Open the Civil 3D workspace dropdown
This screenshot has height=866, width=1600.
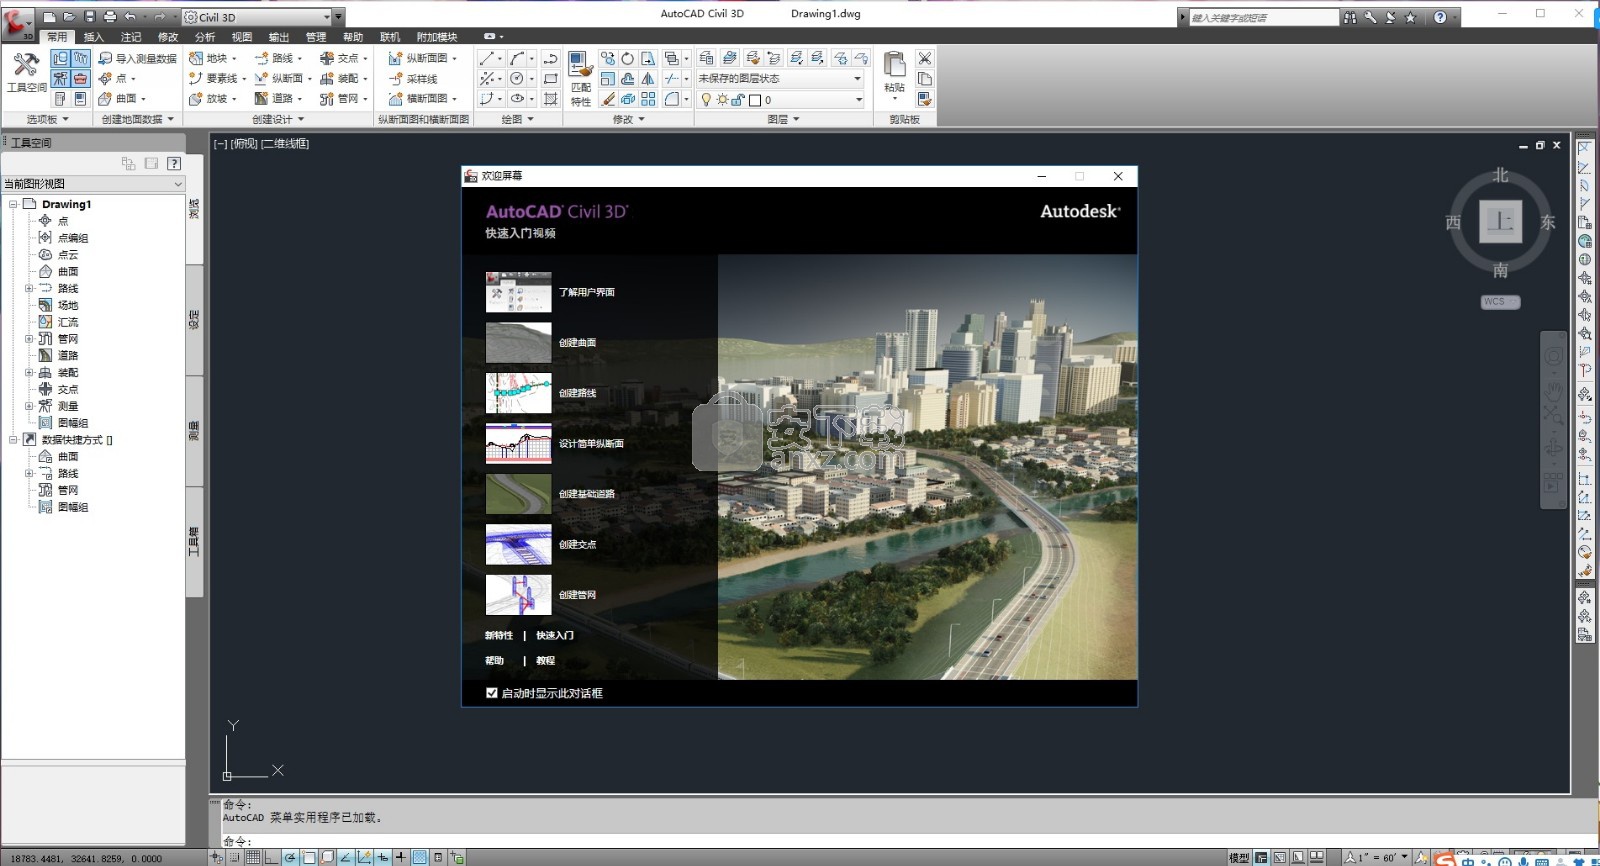[326, 17]
